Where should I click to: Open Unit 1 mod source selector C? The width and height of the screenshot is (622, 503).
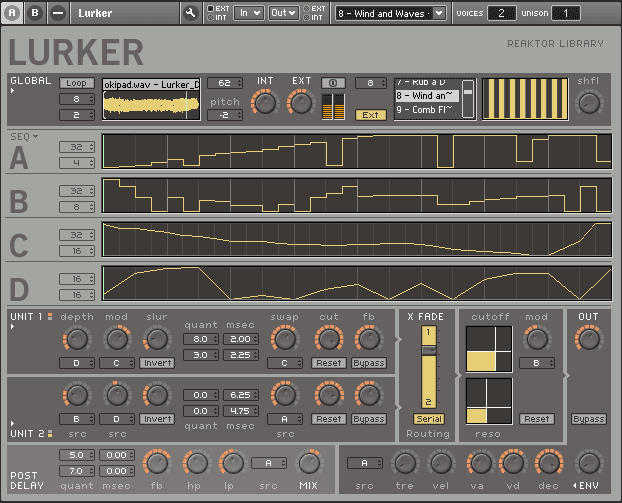coord(117,363)
